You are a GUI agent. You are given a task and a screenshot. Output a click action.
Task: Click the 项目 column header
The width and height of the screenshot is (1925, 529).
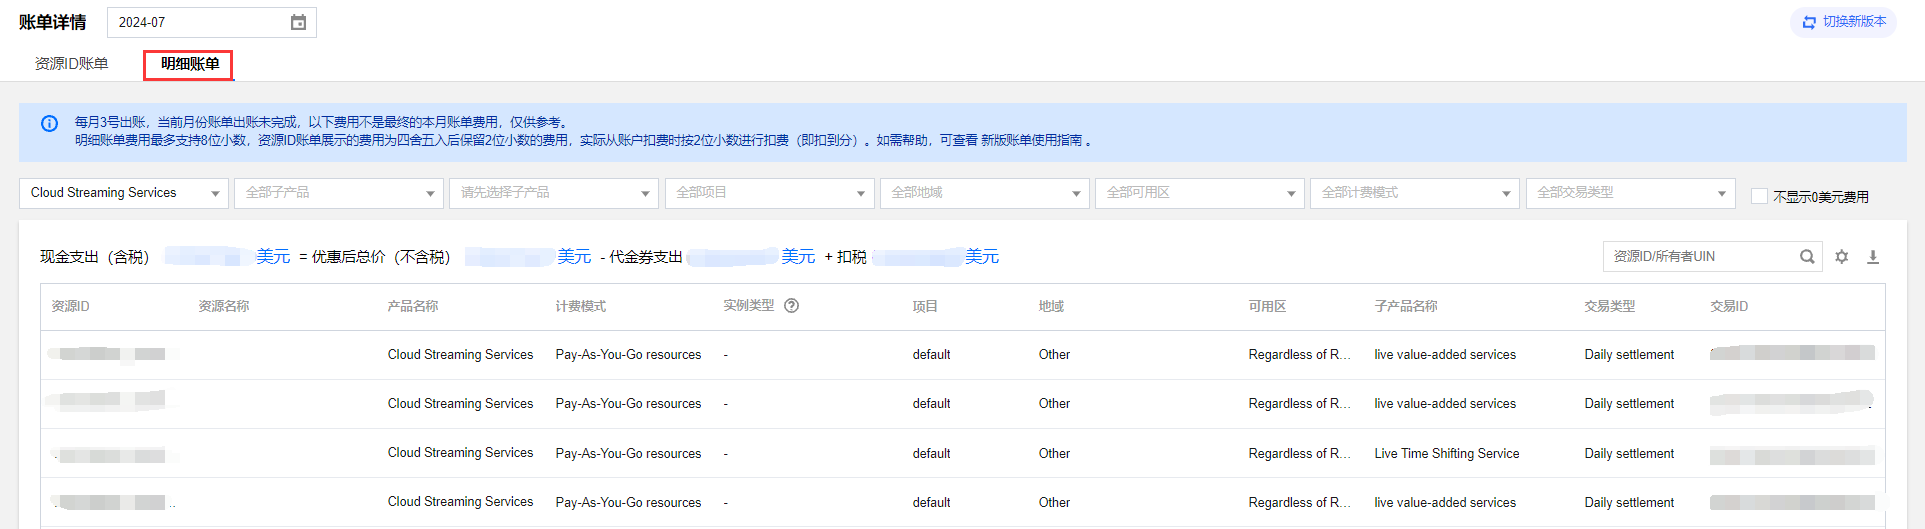pos(925,306)
